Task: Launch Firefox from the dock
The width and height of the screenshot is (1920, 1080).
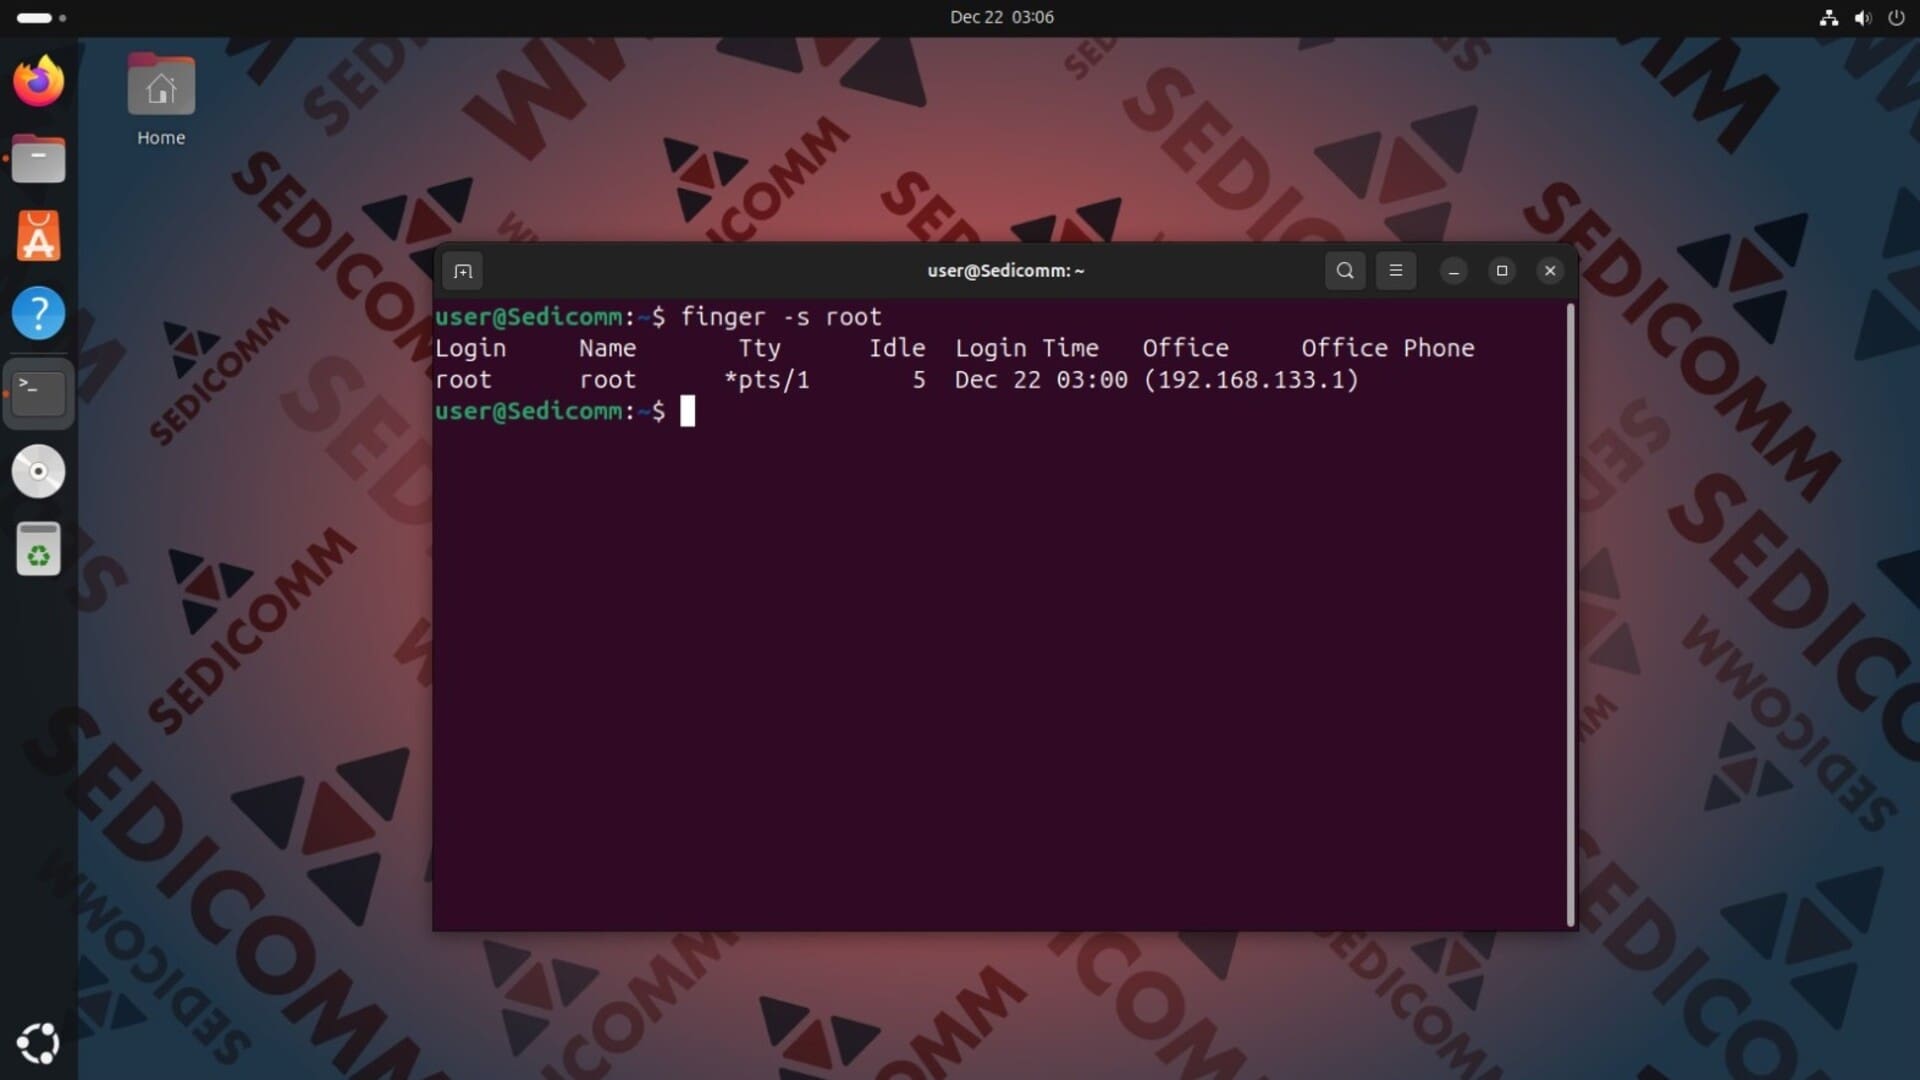Action: (x=39, y=82)
